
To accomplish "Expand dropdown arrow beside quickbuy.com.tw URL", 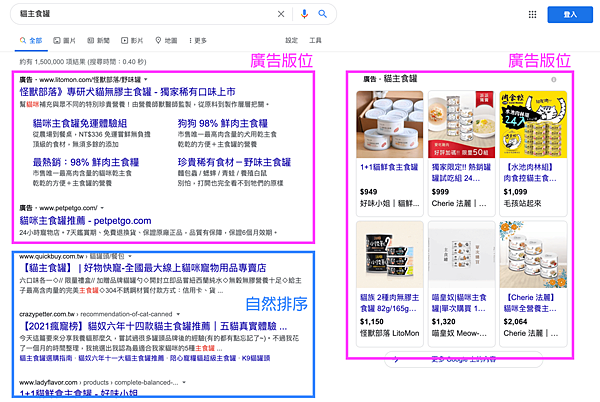I will [x=130, y=256].
